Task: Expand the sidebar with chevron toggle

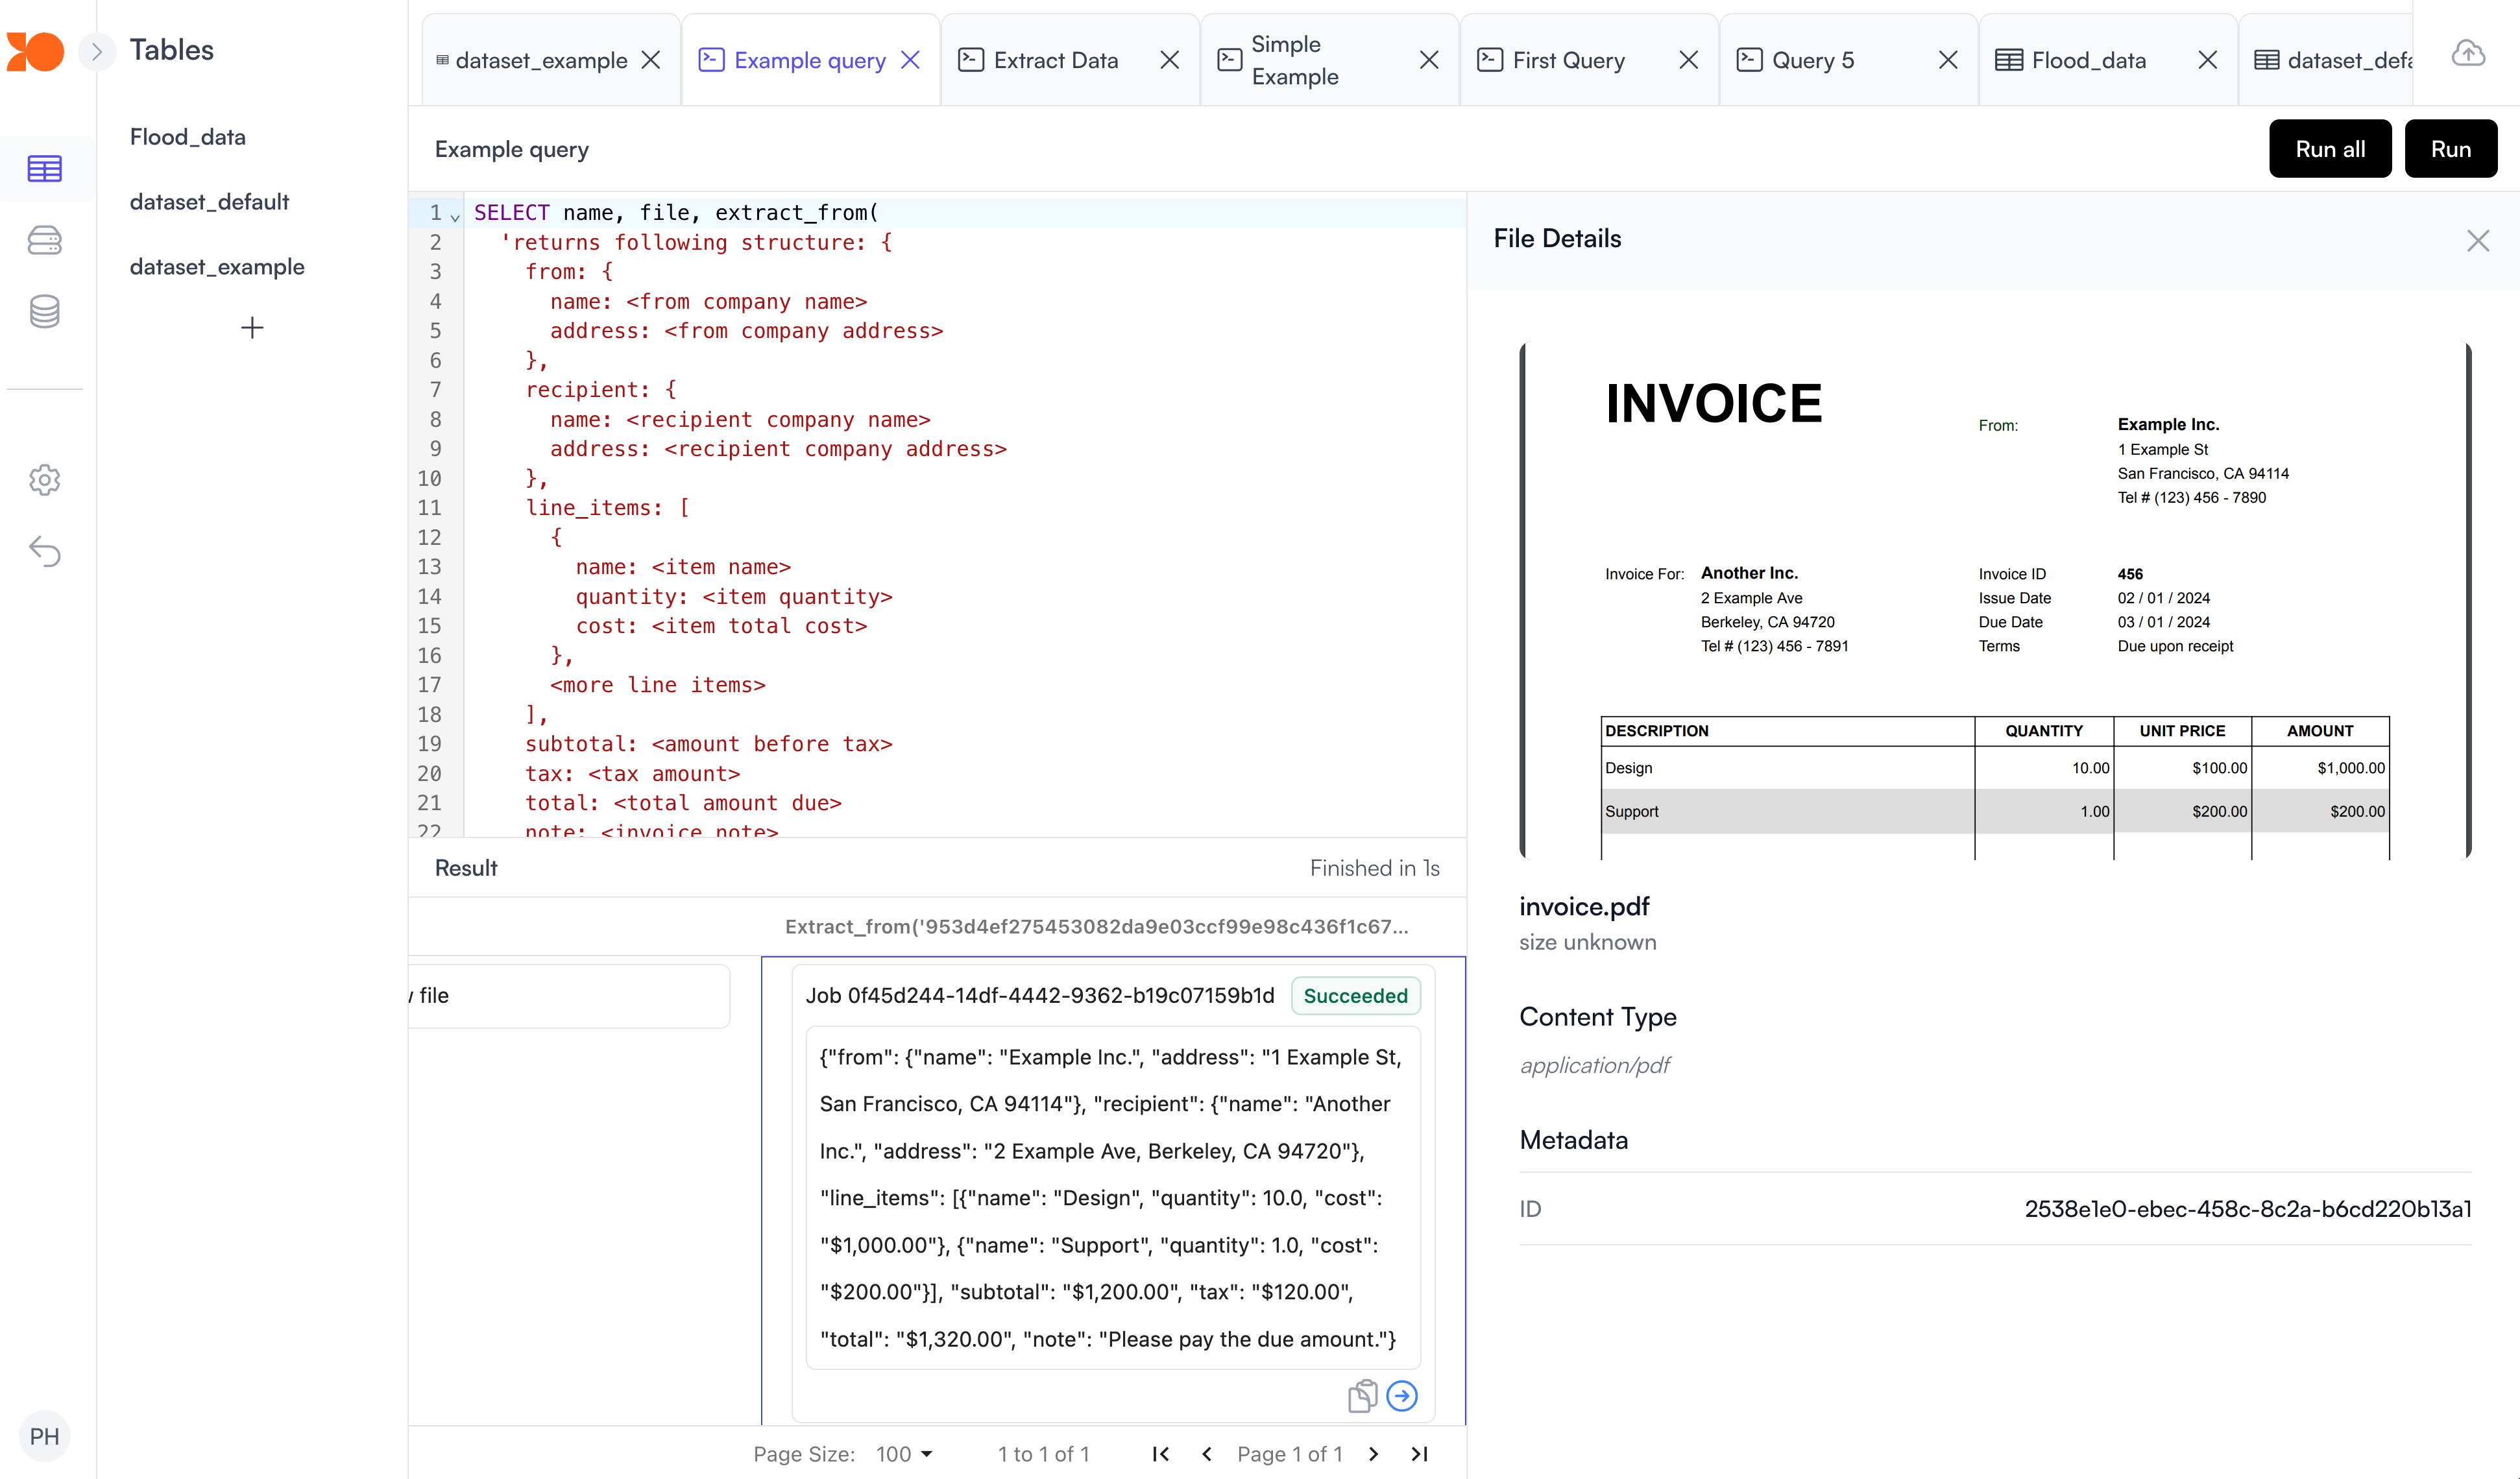Action: (96, 51)
